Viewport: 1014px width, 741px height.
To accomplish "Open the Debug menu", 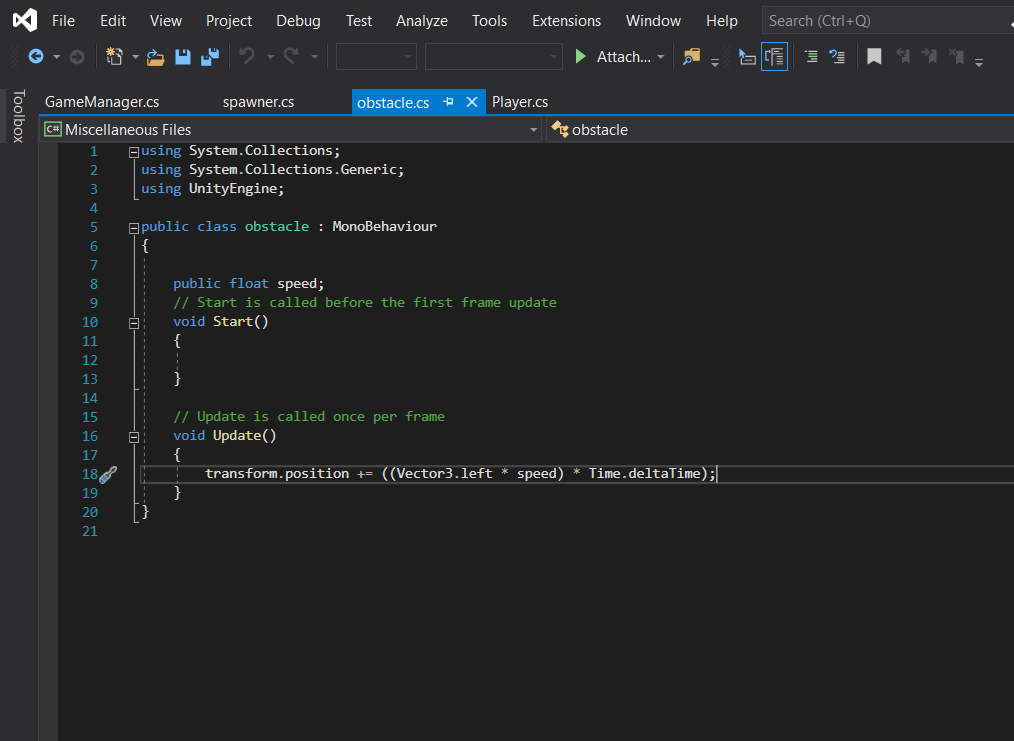I will [x=298, y=20].
